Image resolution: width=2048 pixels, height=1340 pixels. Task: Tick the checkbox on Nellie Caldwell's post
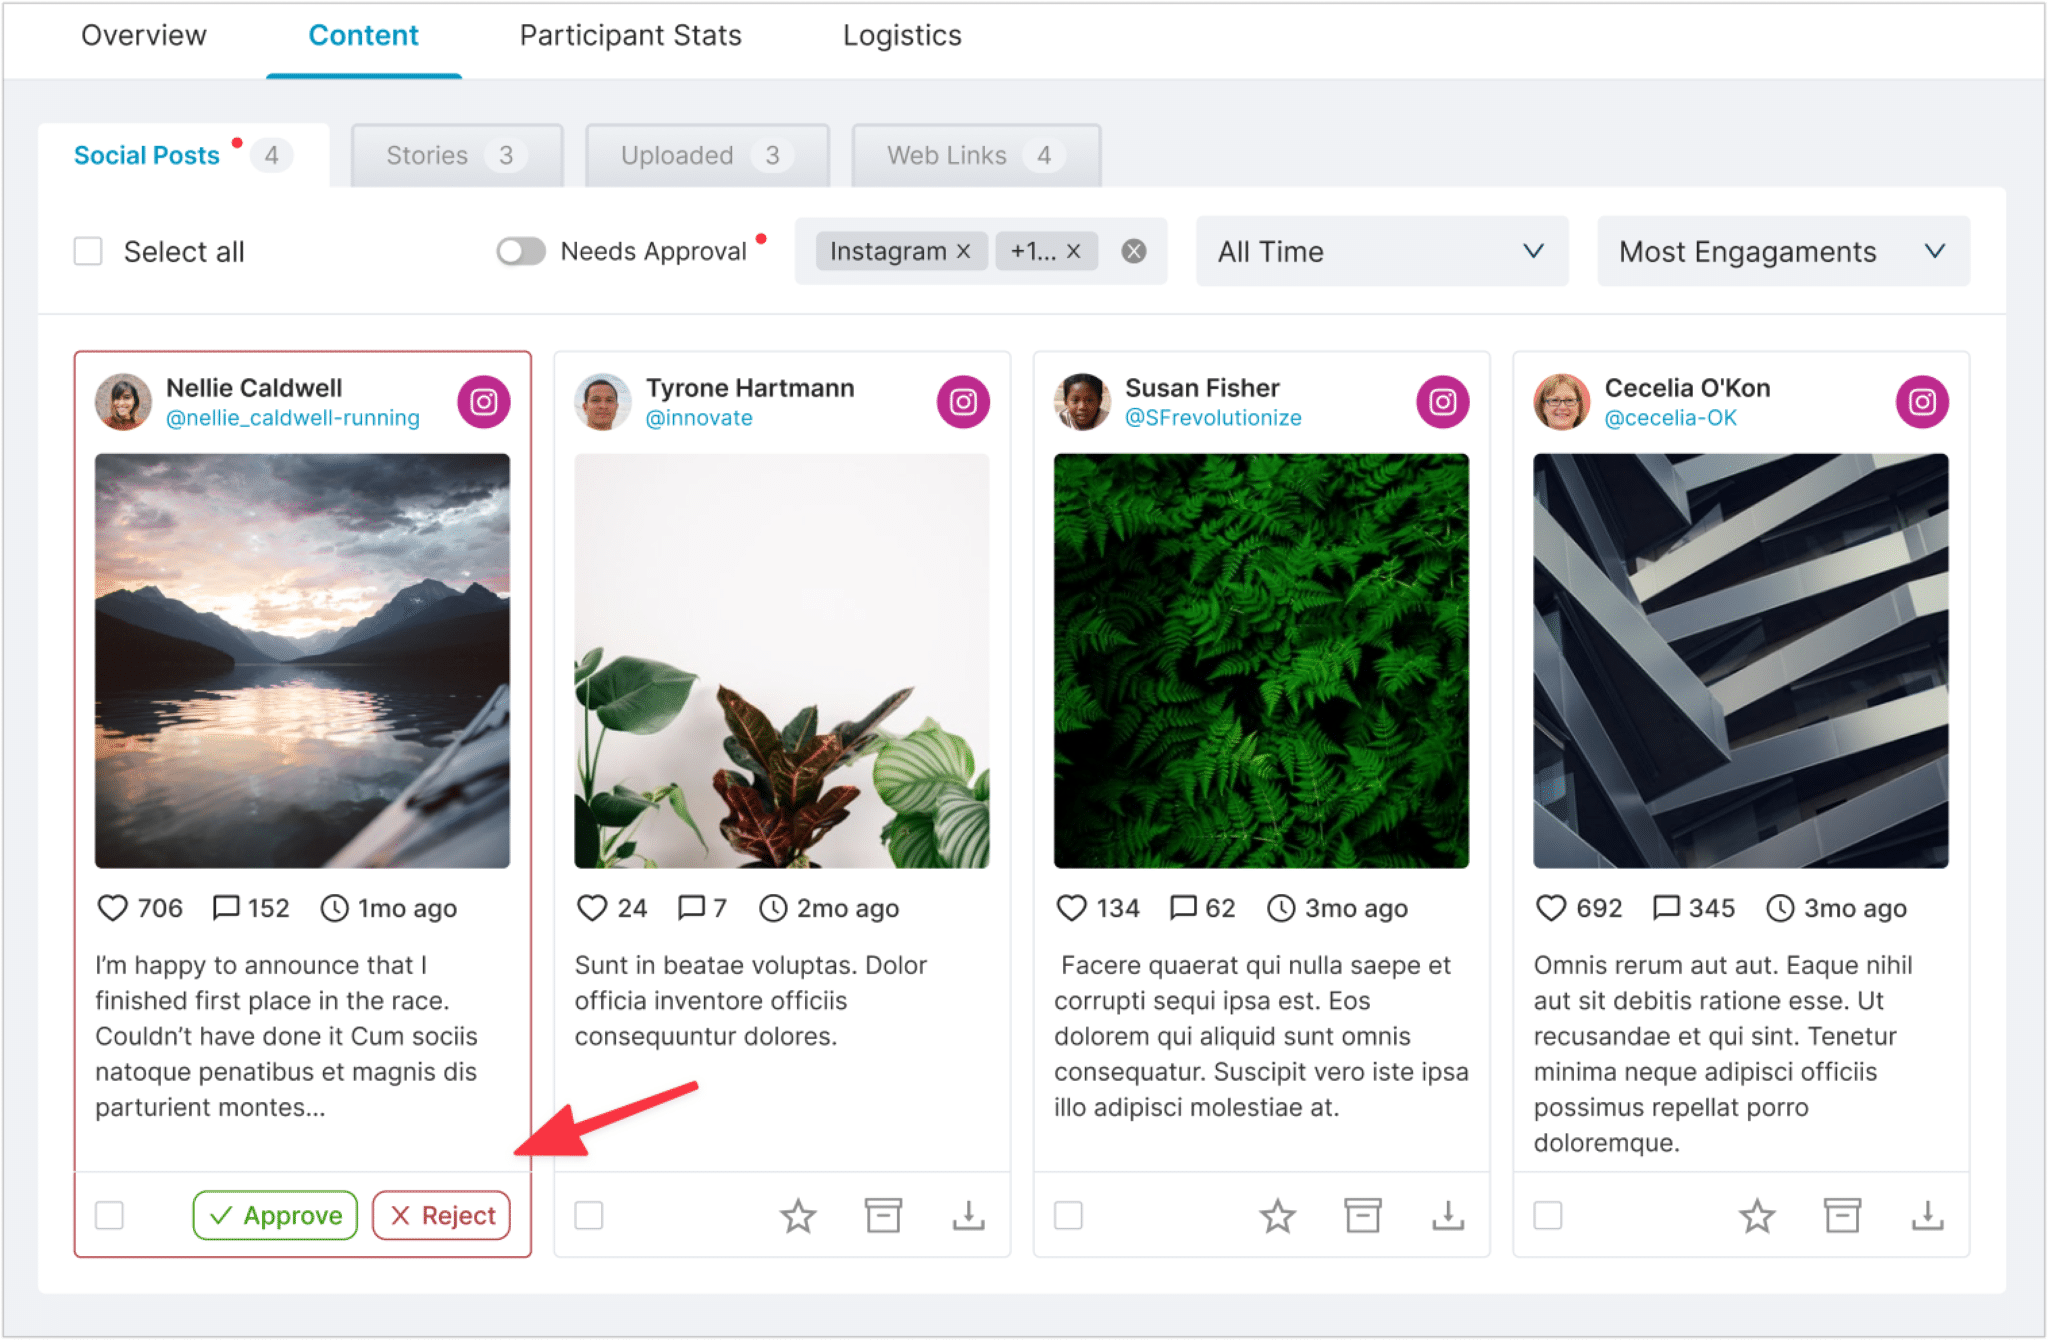pyautogui.click(x=109, y=1216)
